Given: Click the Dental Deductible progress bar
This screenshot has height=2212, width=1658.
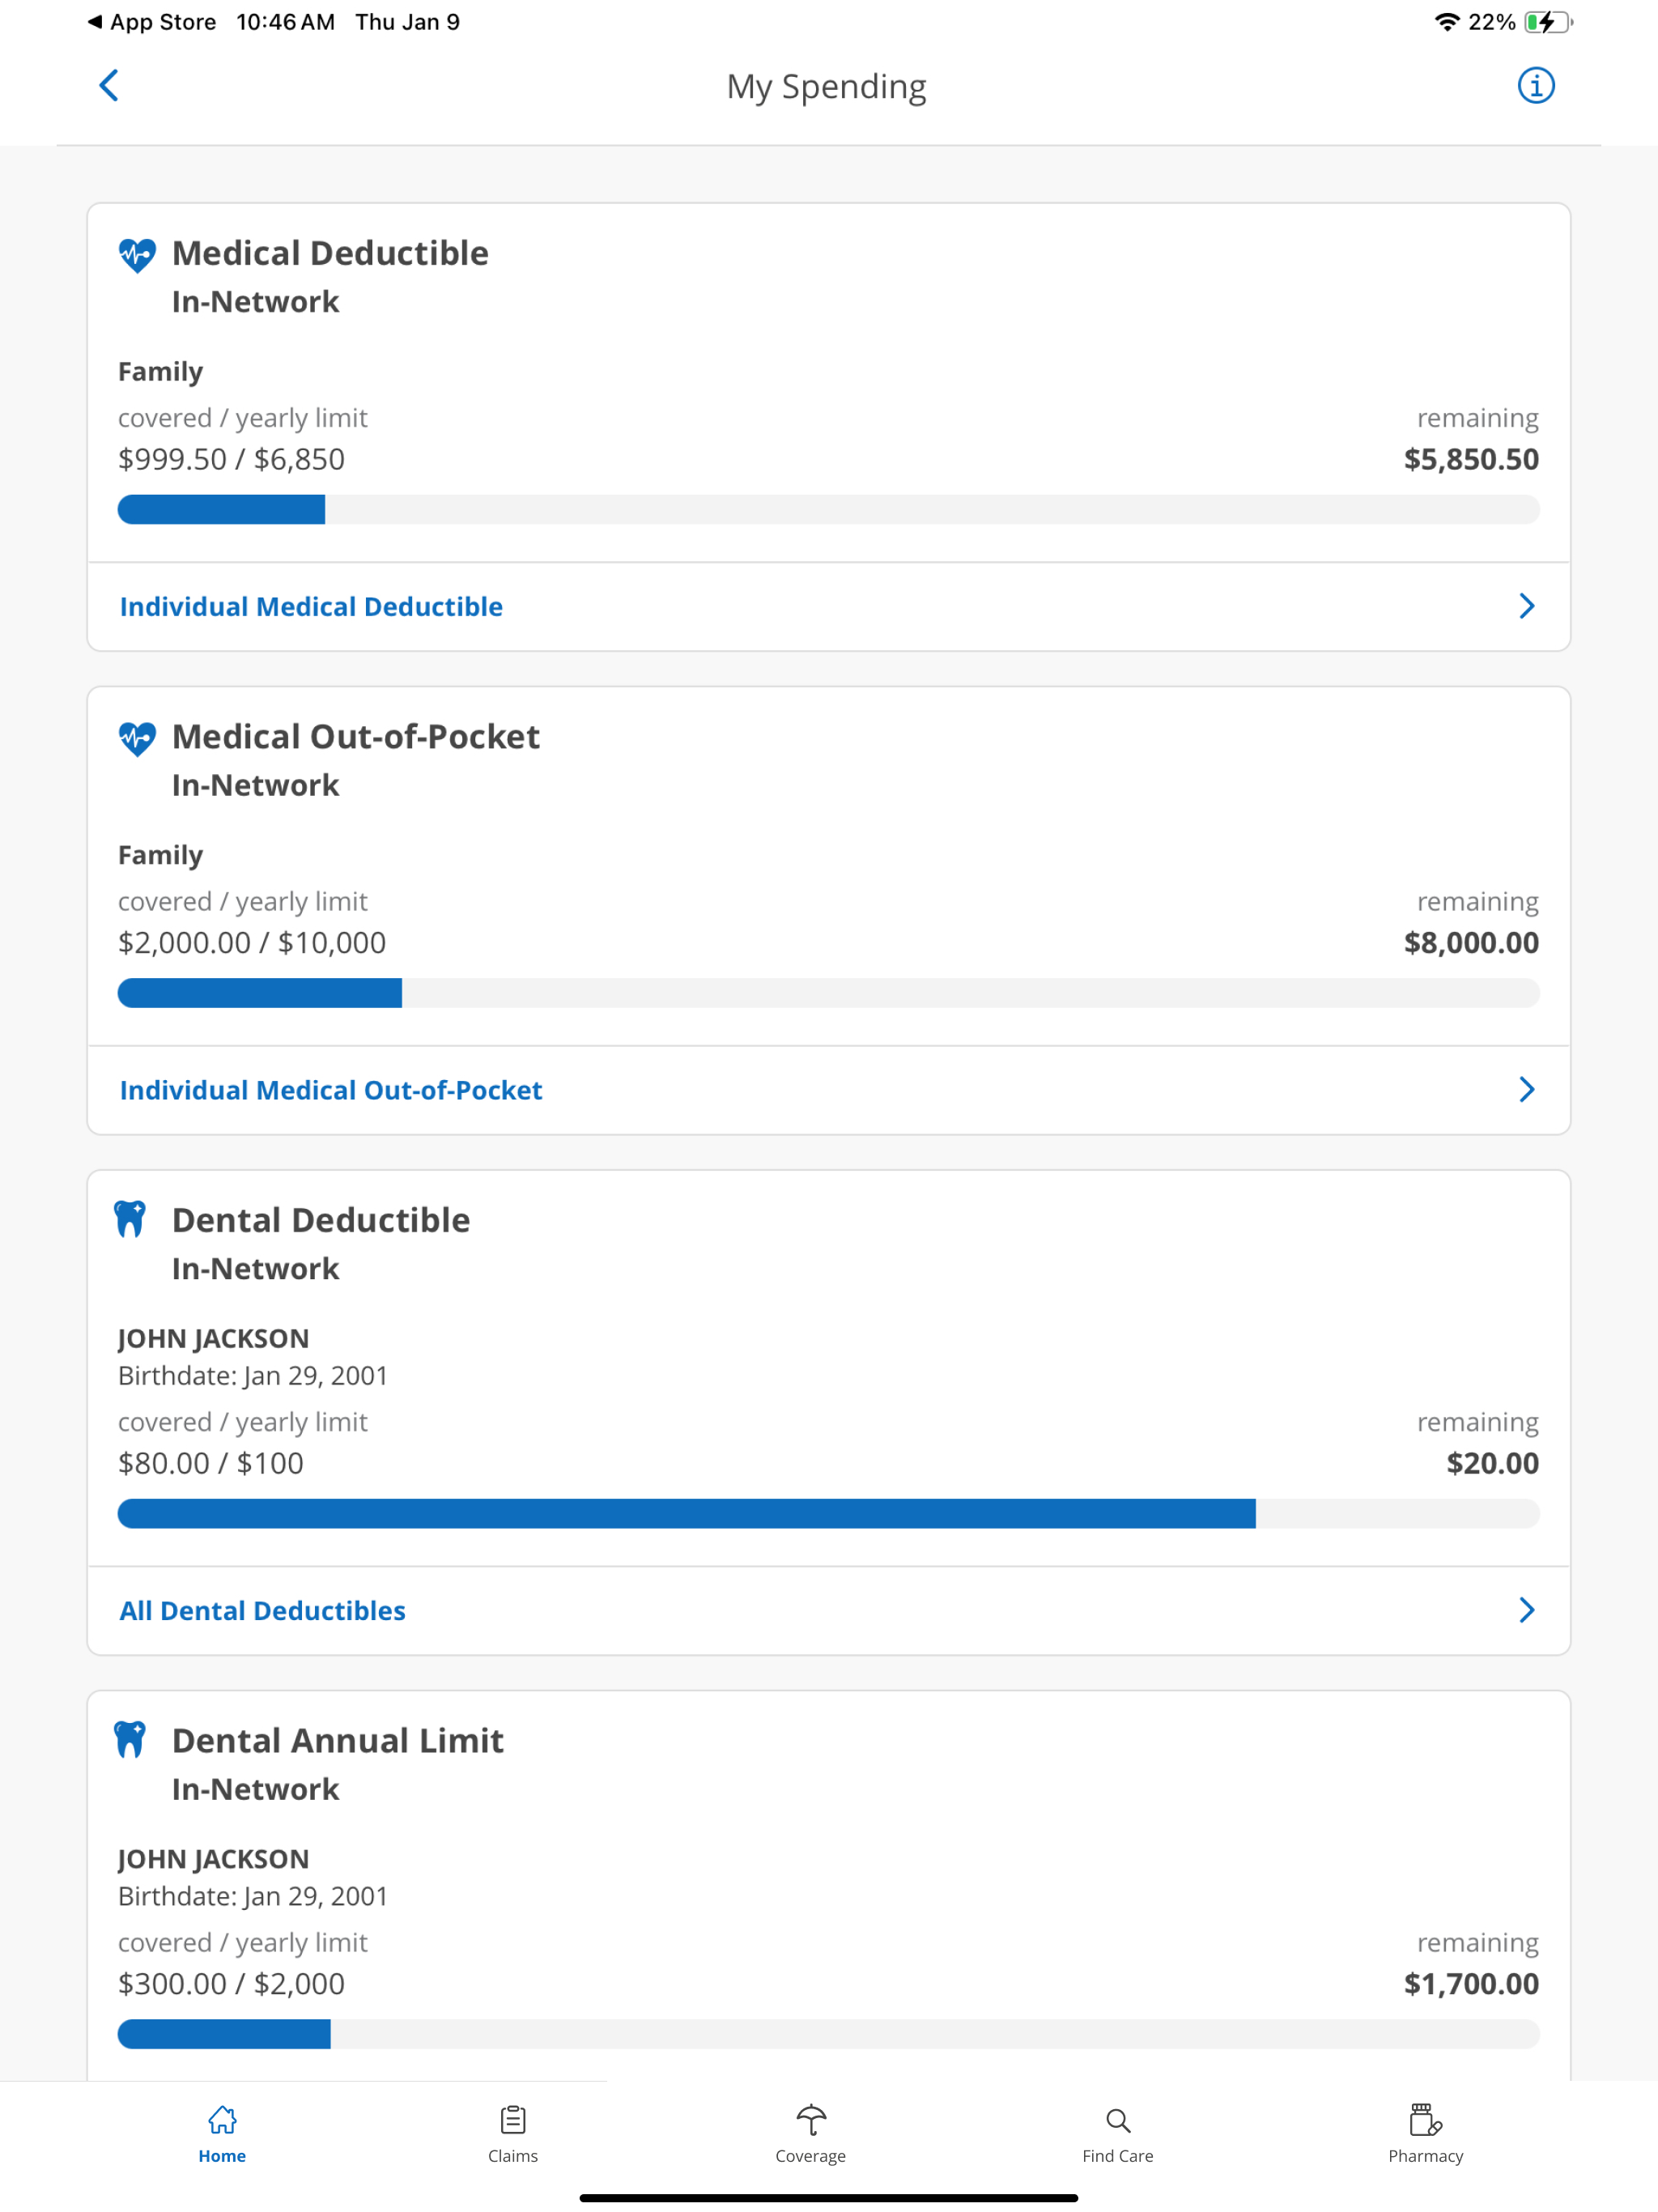Looking at the screenshot, I should click(828, 1513).
